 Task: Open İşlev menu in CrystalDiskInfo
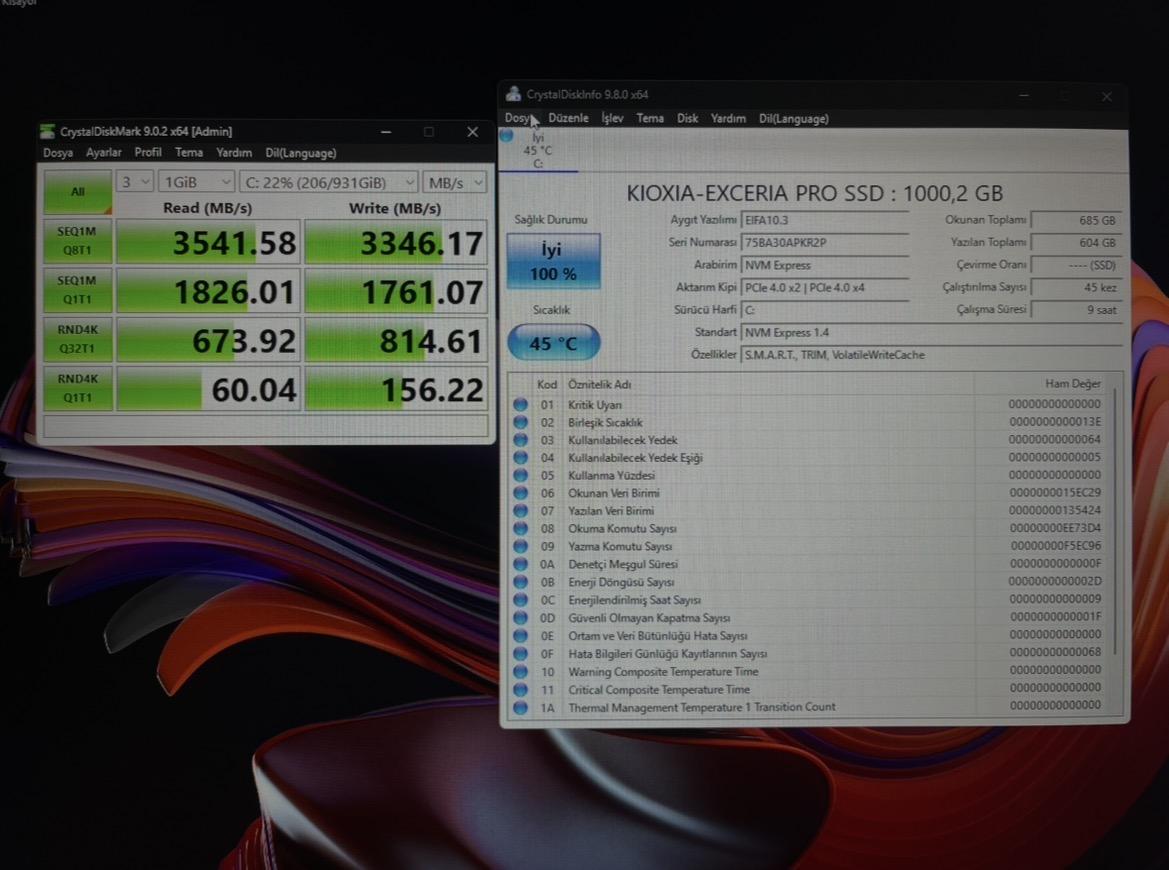[612, 119]
